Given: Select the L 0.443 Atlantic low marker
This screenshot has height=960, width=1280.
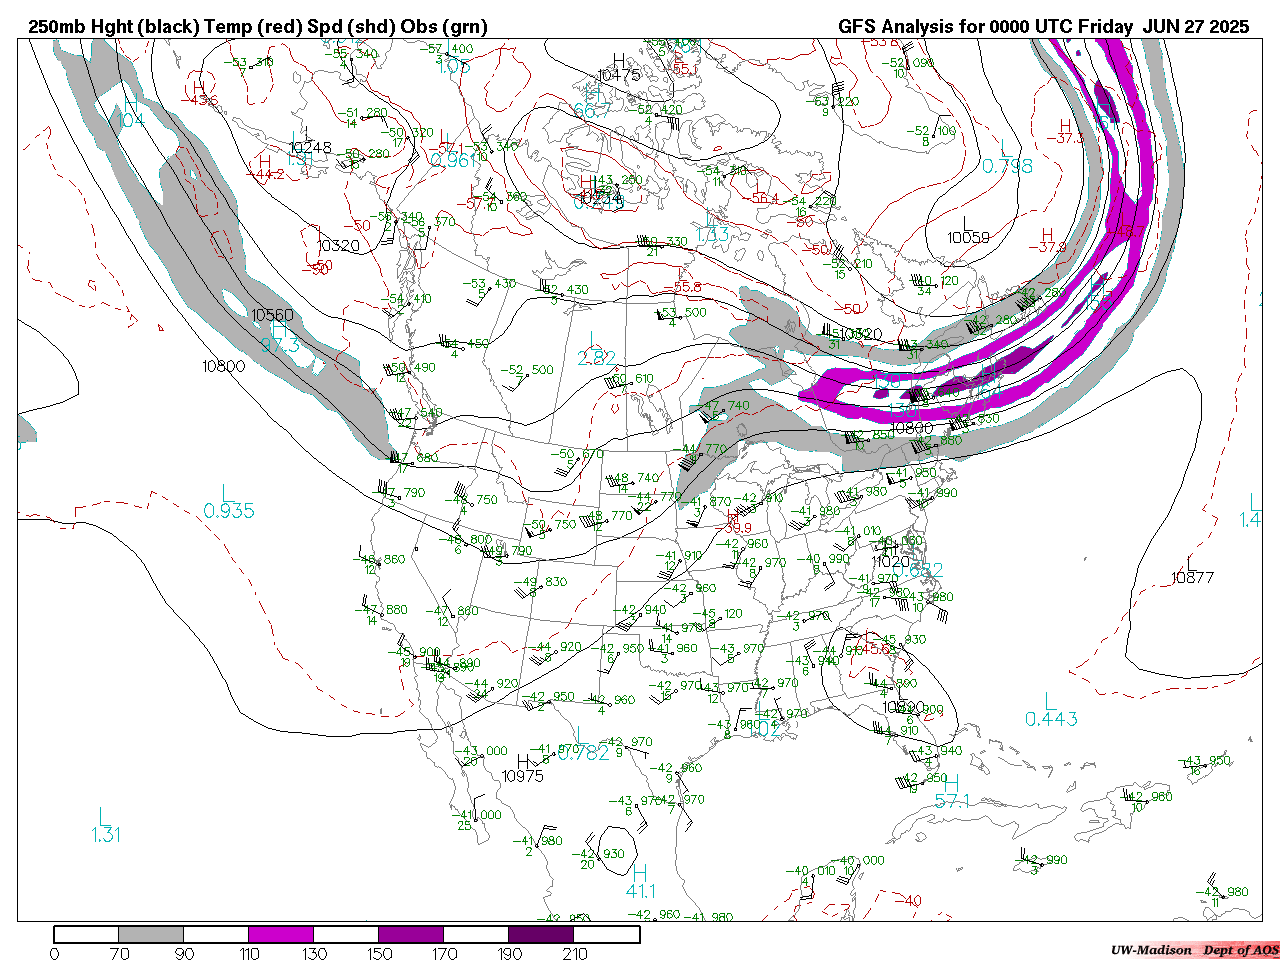Looking at the screenshot, I should point(1051,711).
